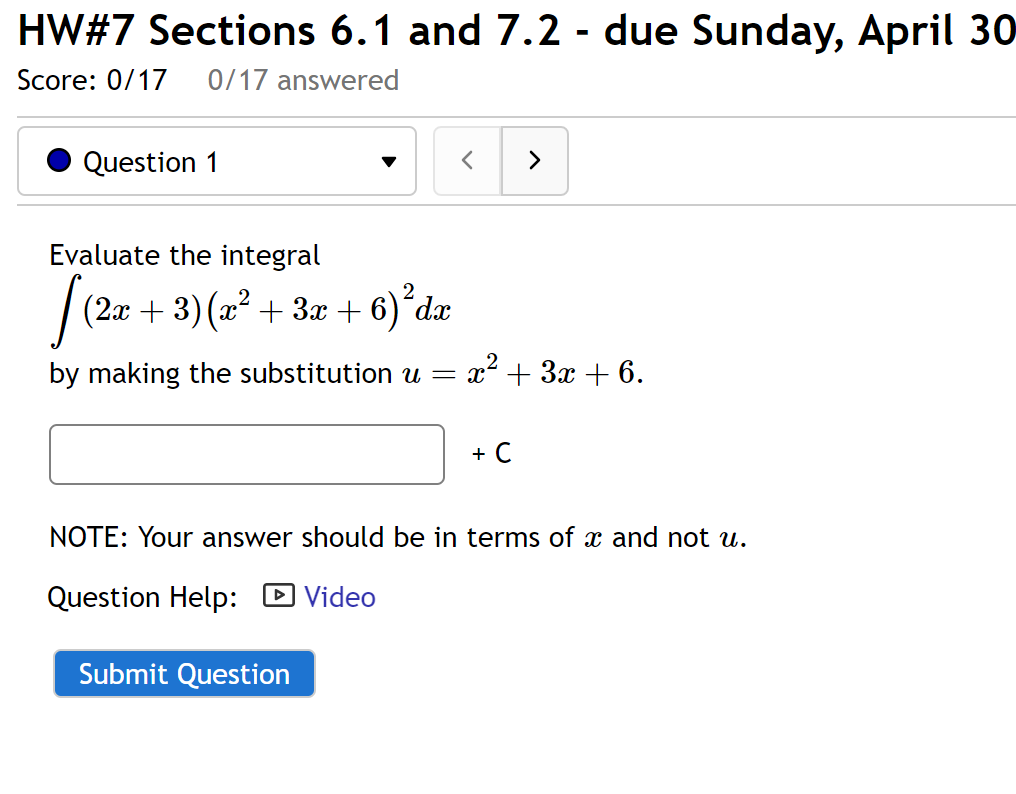Viewport: 1016px width, 794px height.
Task: Click the + C text beside the answer box
Action: 490,453
